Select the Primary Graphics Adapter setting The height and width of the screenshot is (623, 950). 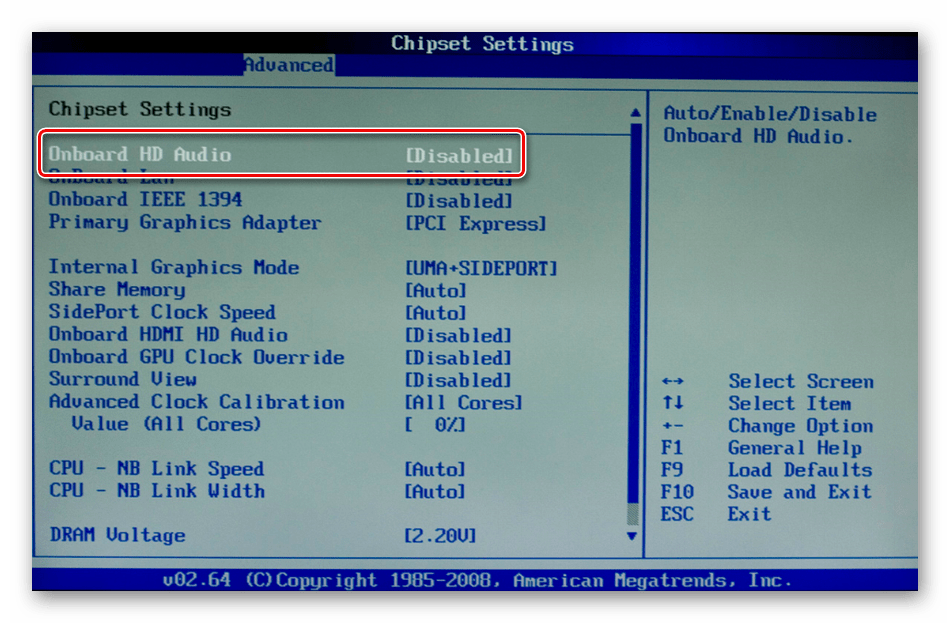[x=185, y=222]
